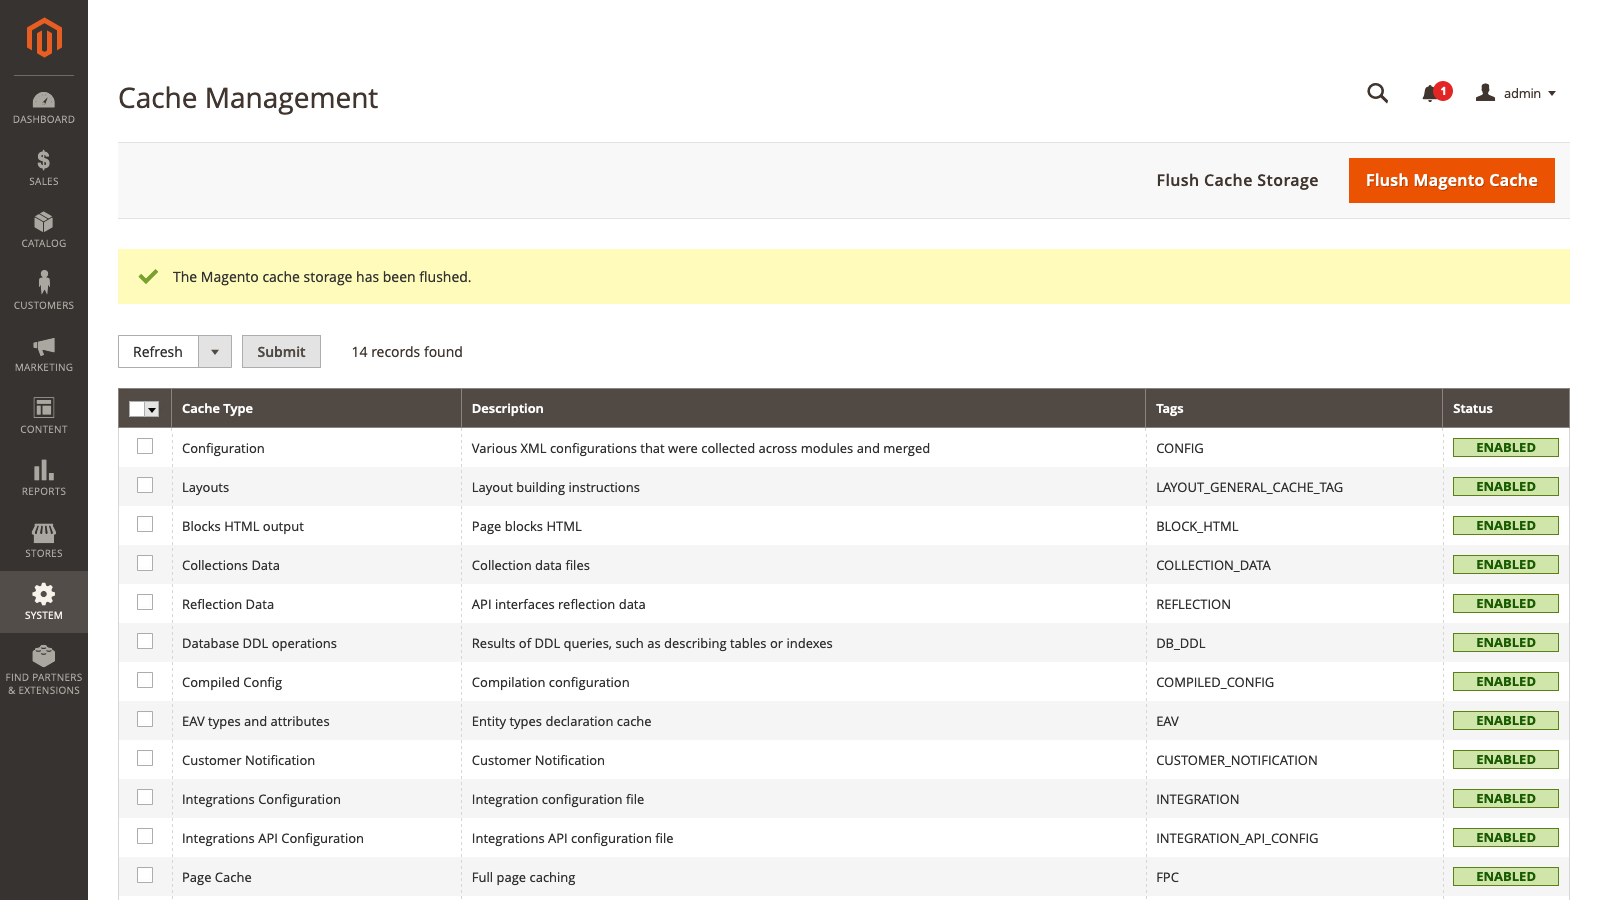Click ENABLED status badge for Page Cache
The width and height of the screenshot is (1600, 900).
coord(1505,877)
